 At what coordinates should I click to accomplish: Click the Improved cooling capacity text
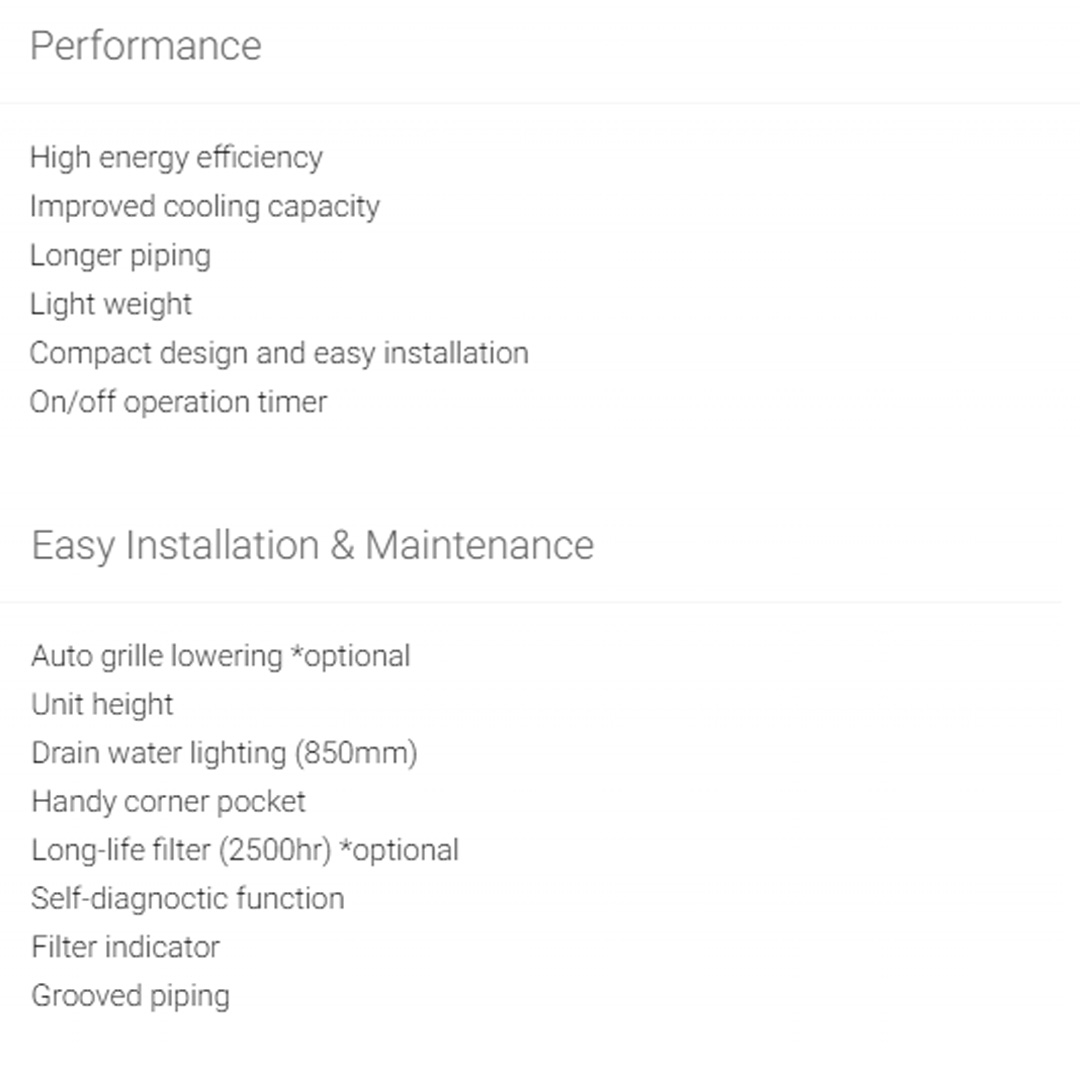click(x=204, y=206)
